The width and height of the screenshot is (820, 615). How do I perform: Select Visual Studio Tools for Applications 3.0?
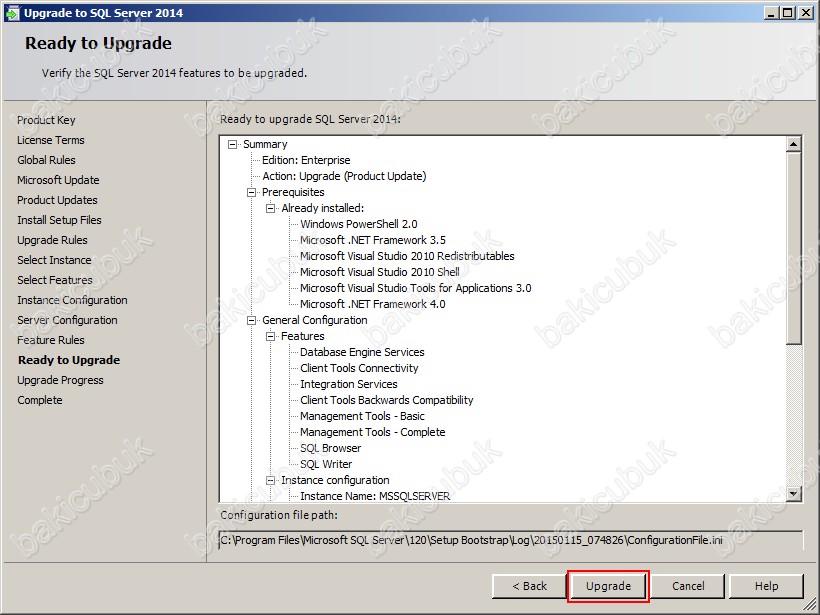(x=415, y=288)
